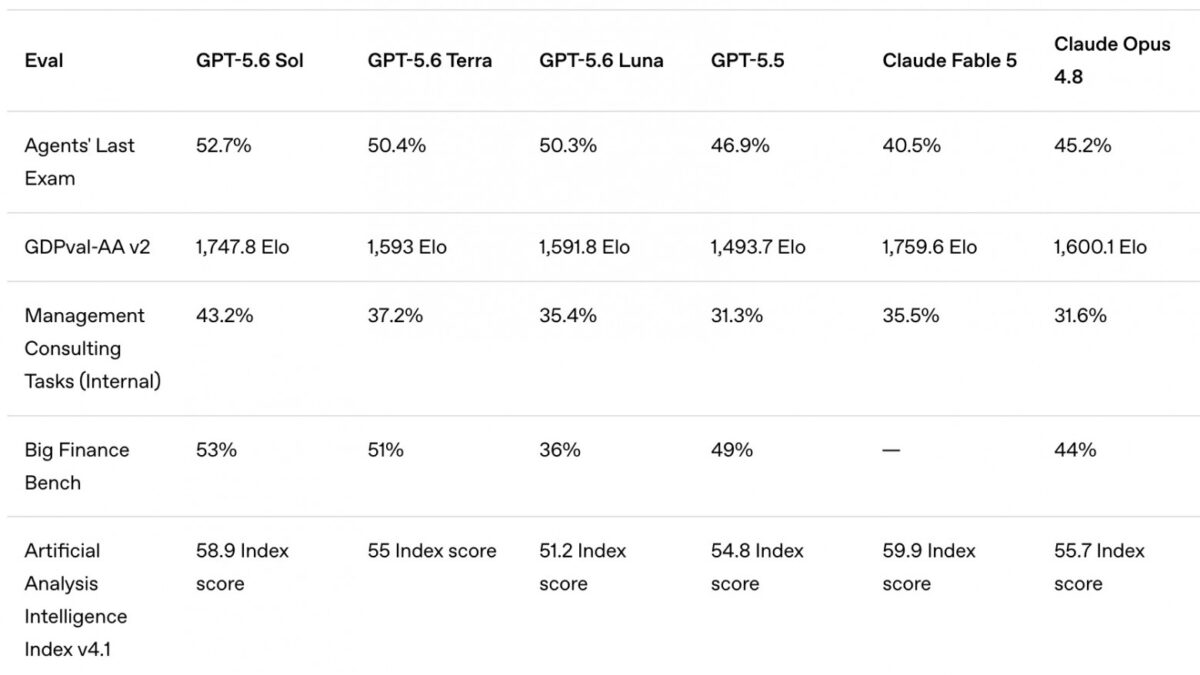Image resolution: width=1200 pixels, height=675 pixels.
Task: Select the Agents' Last Exam row label
Action: (80, 162)
